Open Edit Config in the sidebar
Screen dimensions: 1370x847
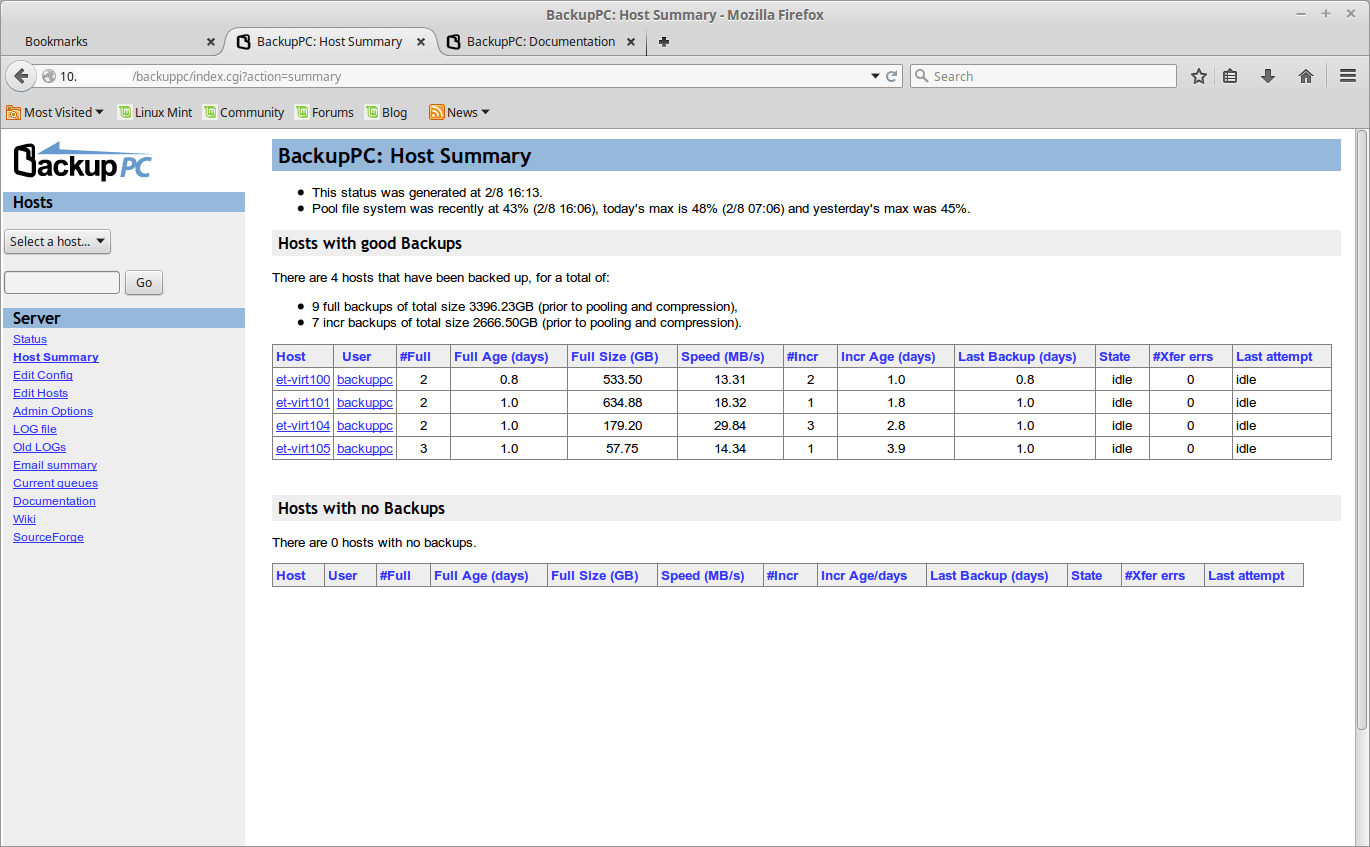coord(43,375)
